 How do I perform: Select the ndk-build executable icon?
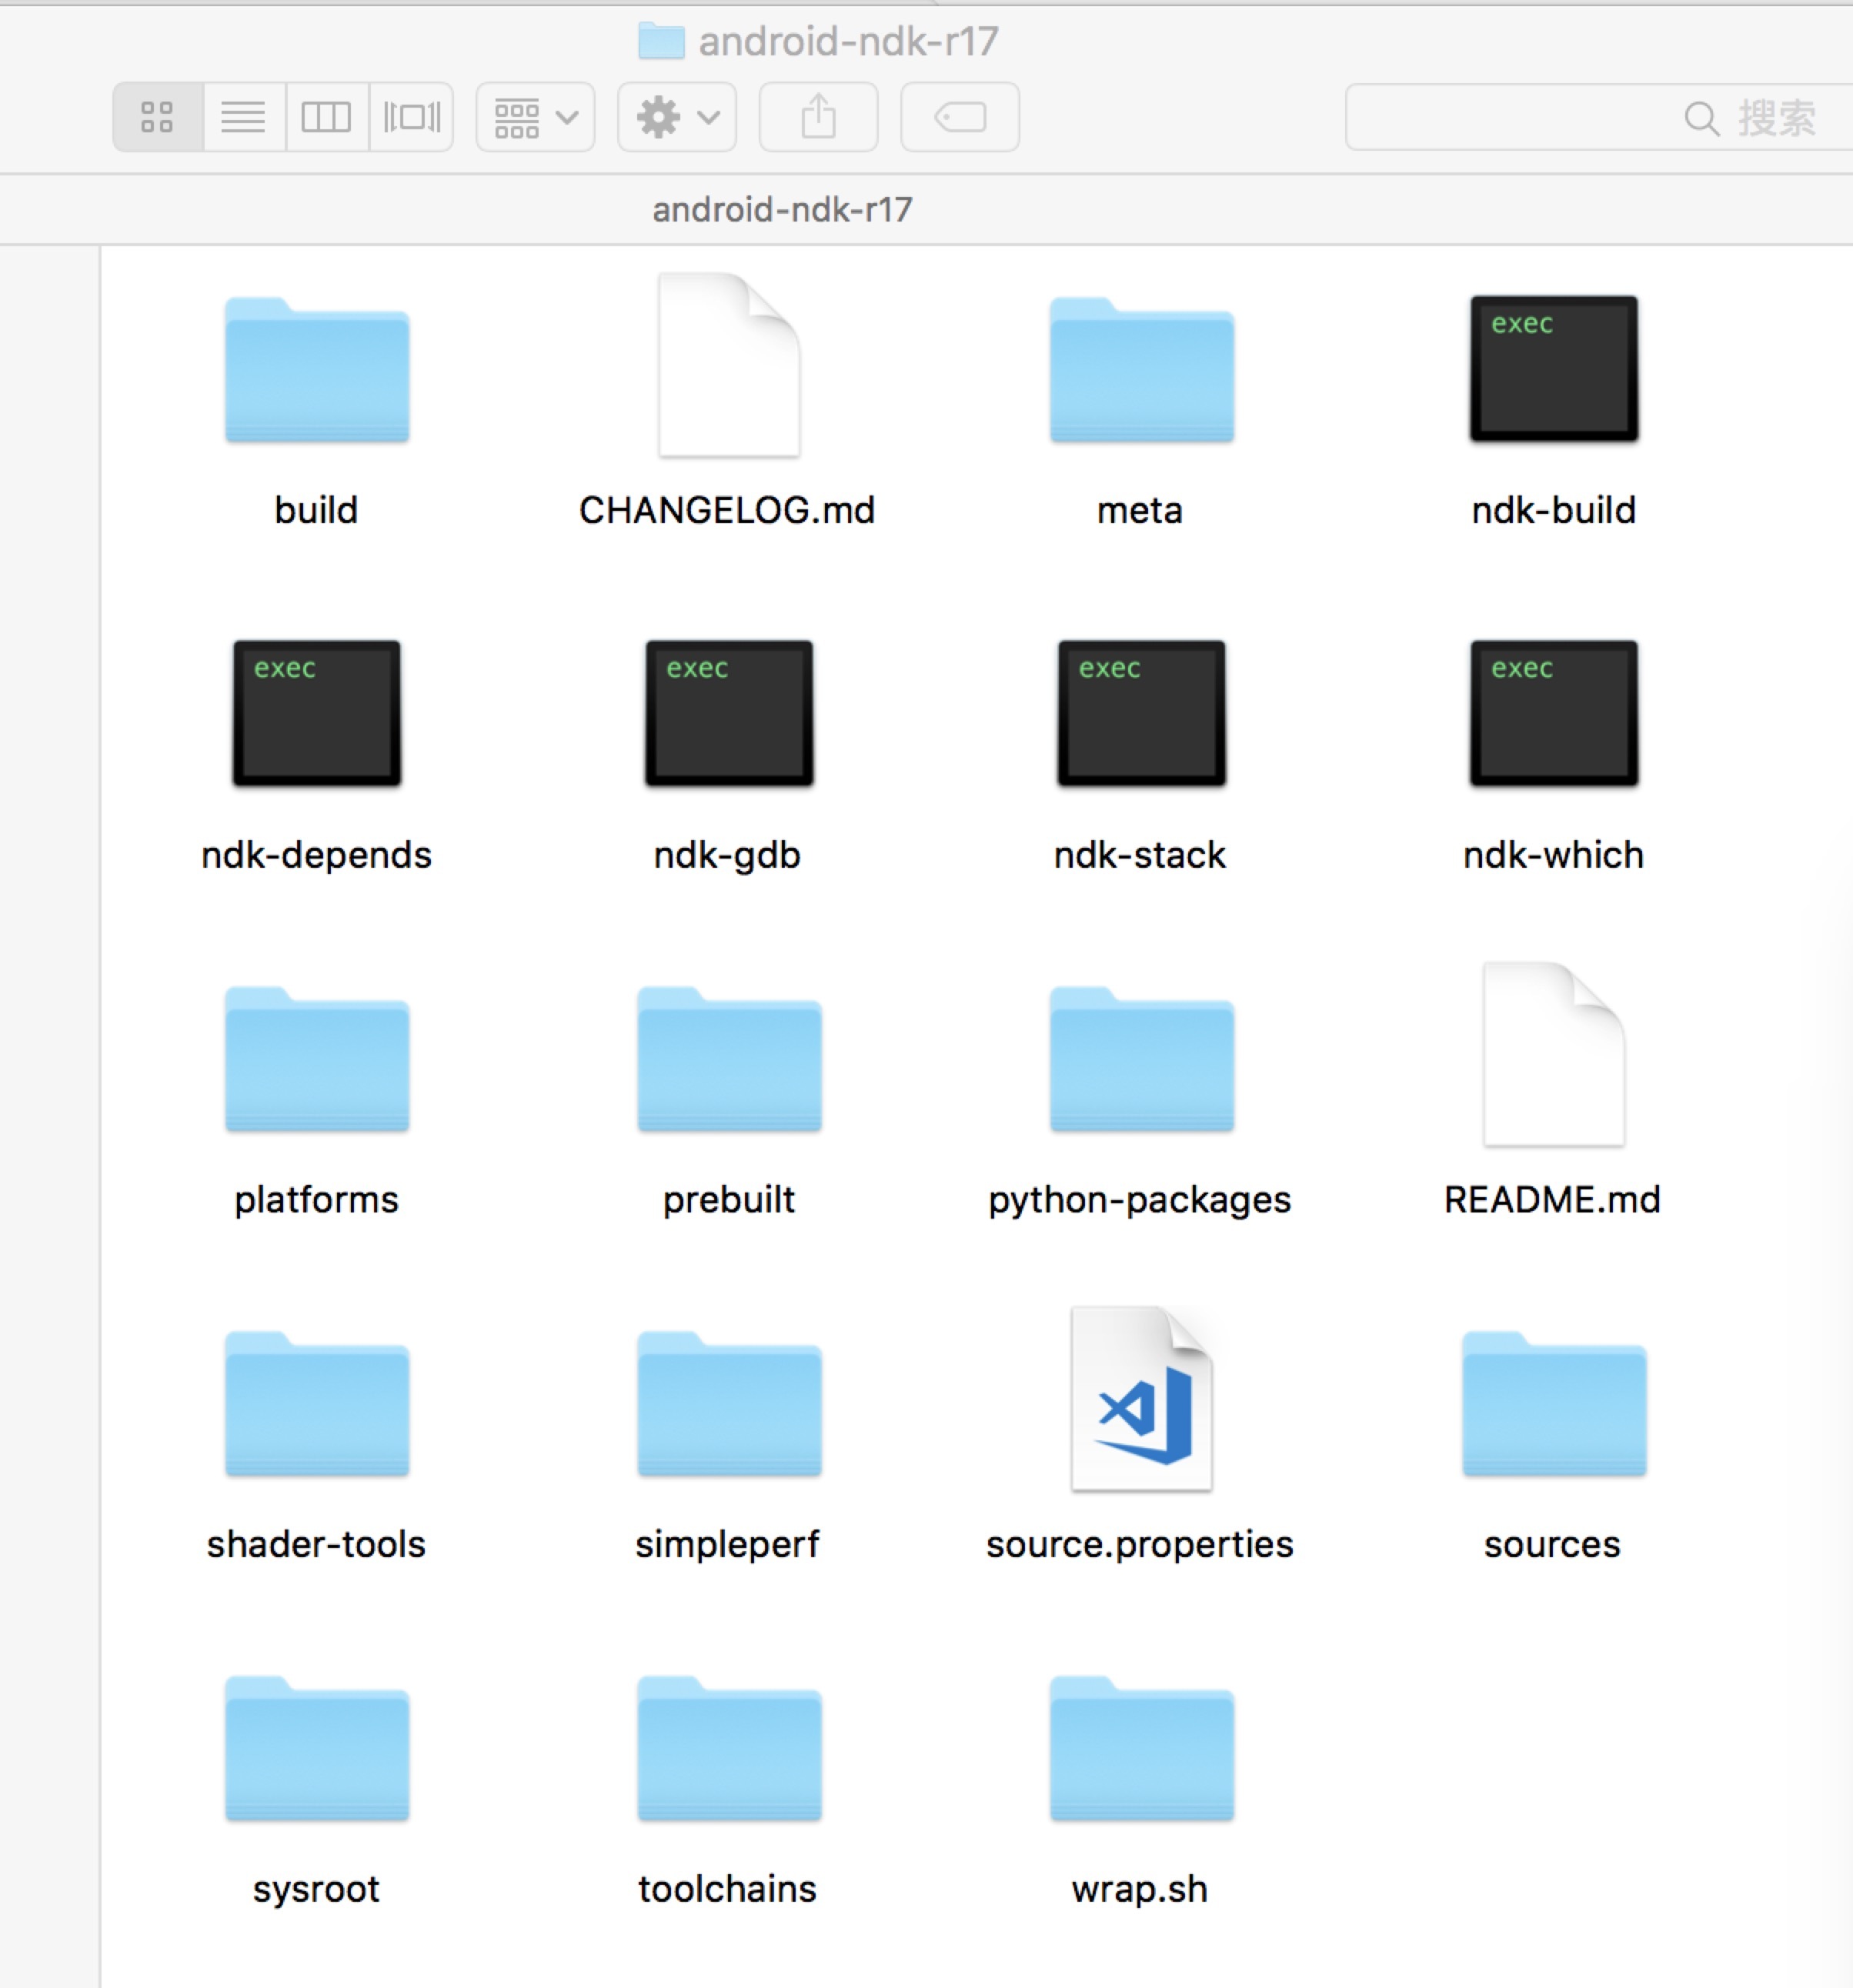coord(1553,368)
